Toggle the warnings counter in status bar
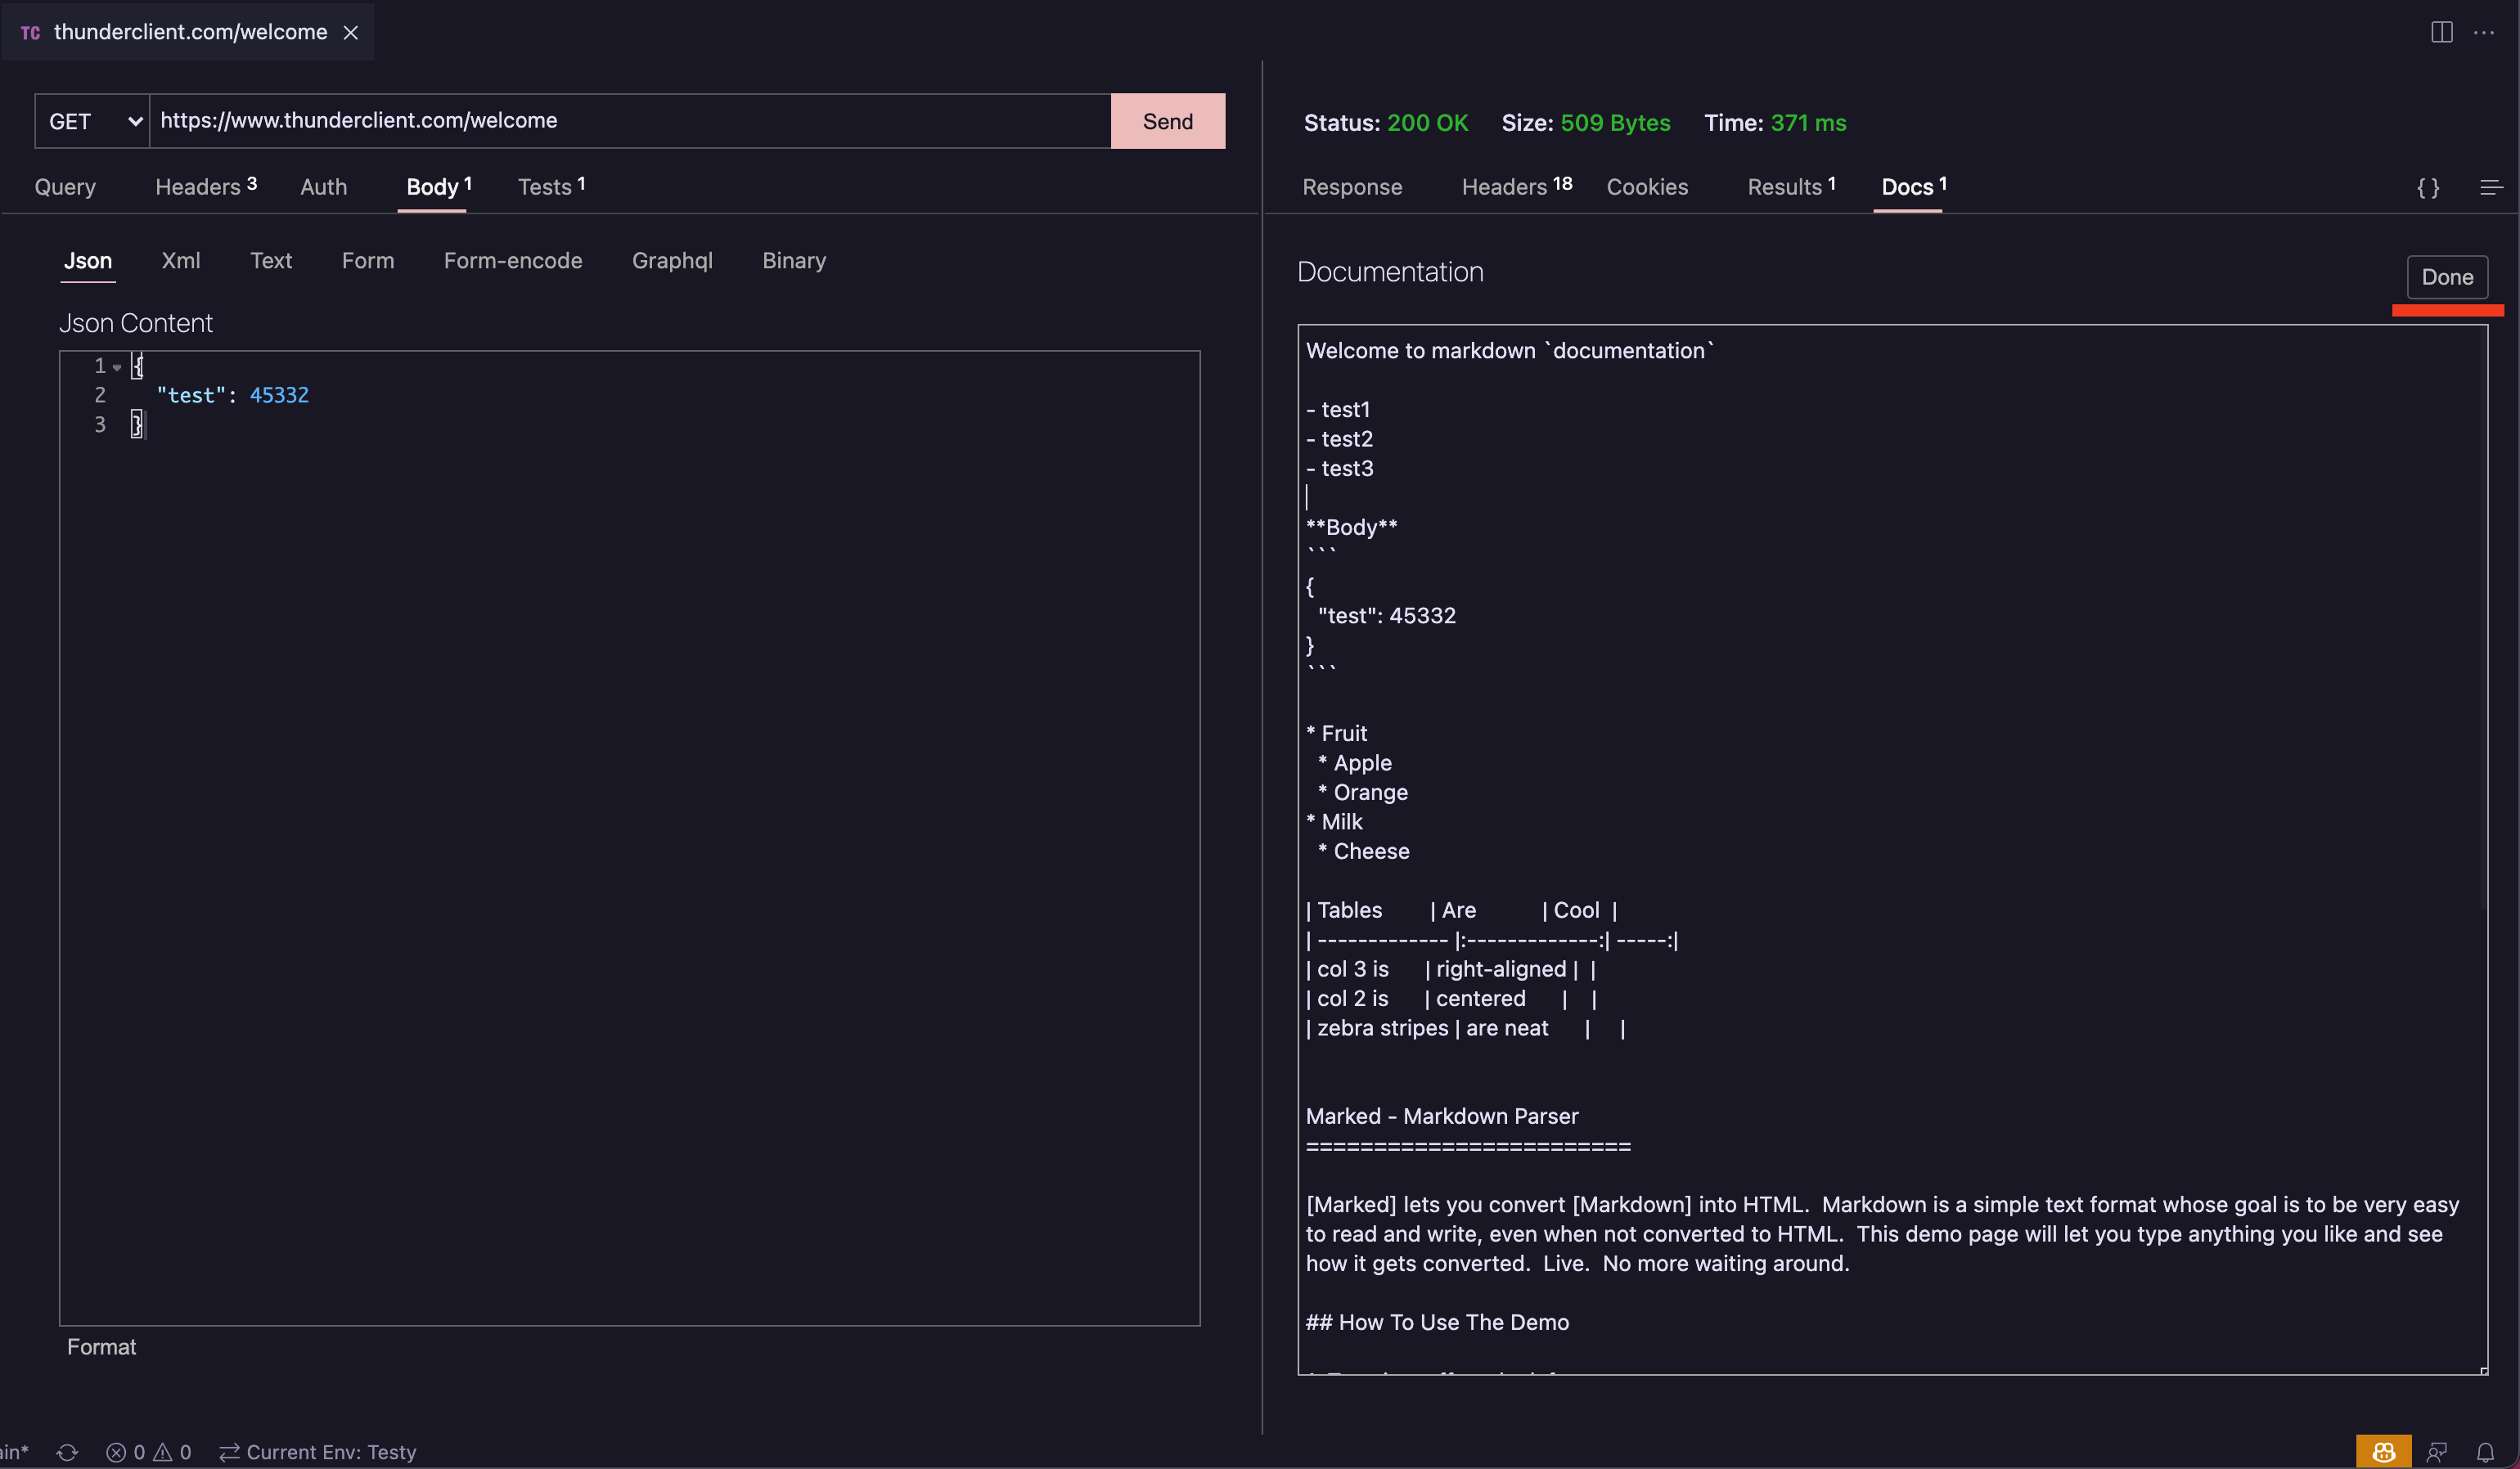The image size is (2520, 1469). tap(175, 1452)
